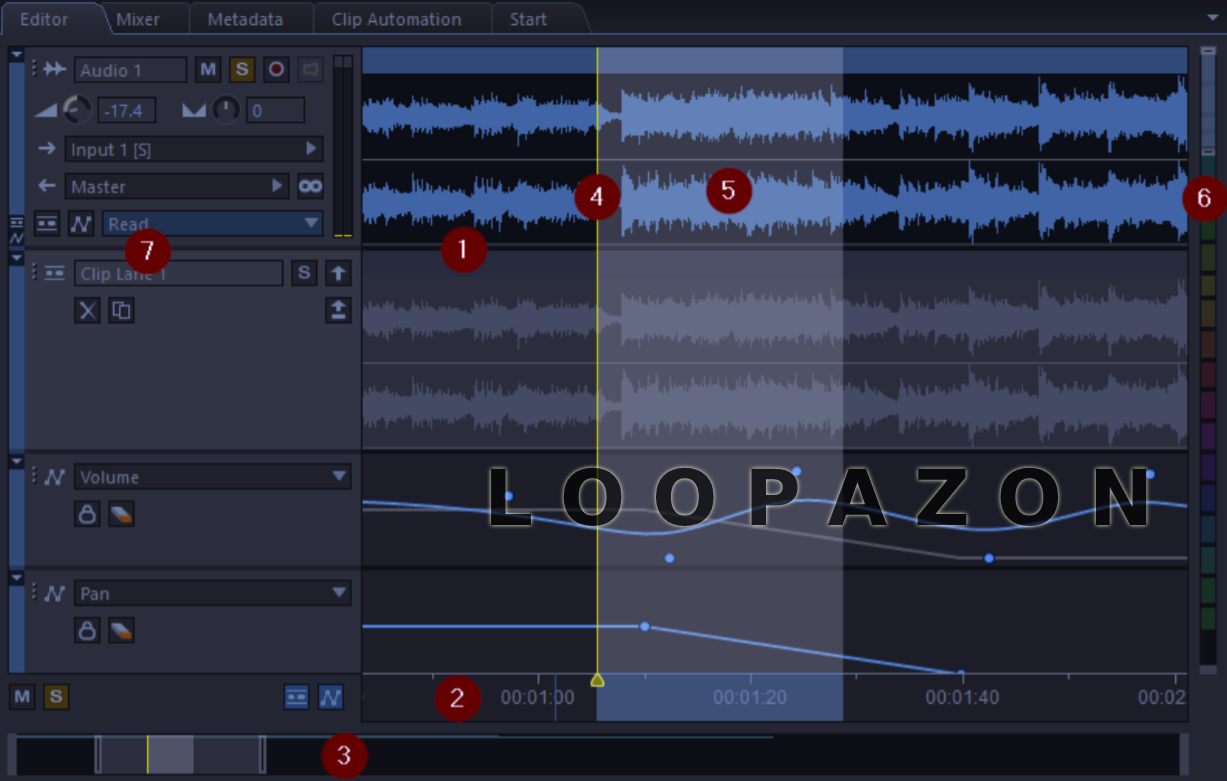Click the Pan automation point where the line starts descending

click(x=644, y=626)
